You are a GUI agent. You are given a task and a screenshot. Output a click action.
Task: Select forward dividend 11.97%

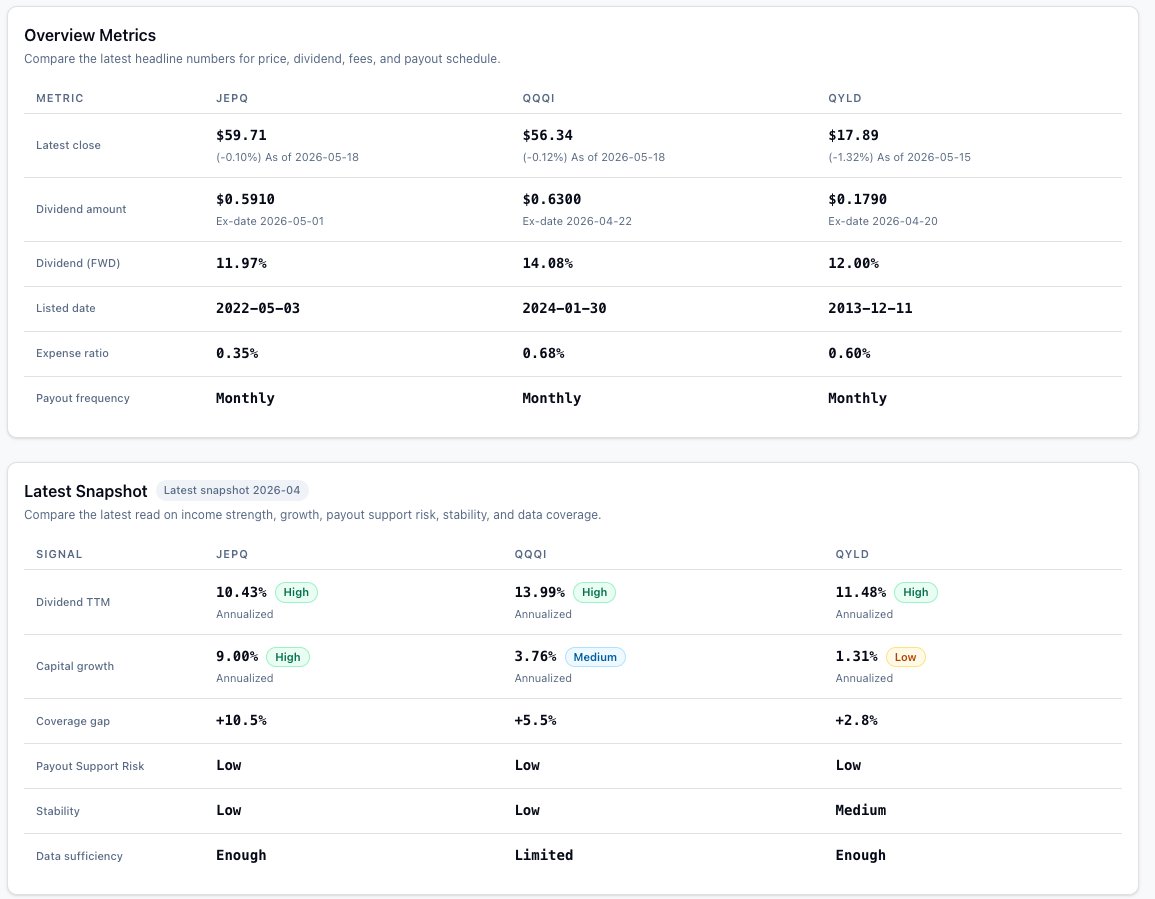241,263
